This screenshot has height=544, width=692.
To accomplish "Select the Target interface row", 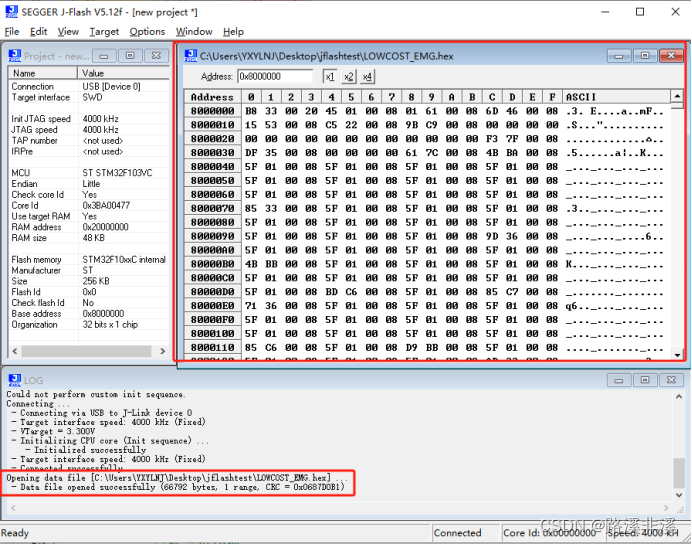I will click(89, 98).
